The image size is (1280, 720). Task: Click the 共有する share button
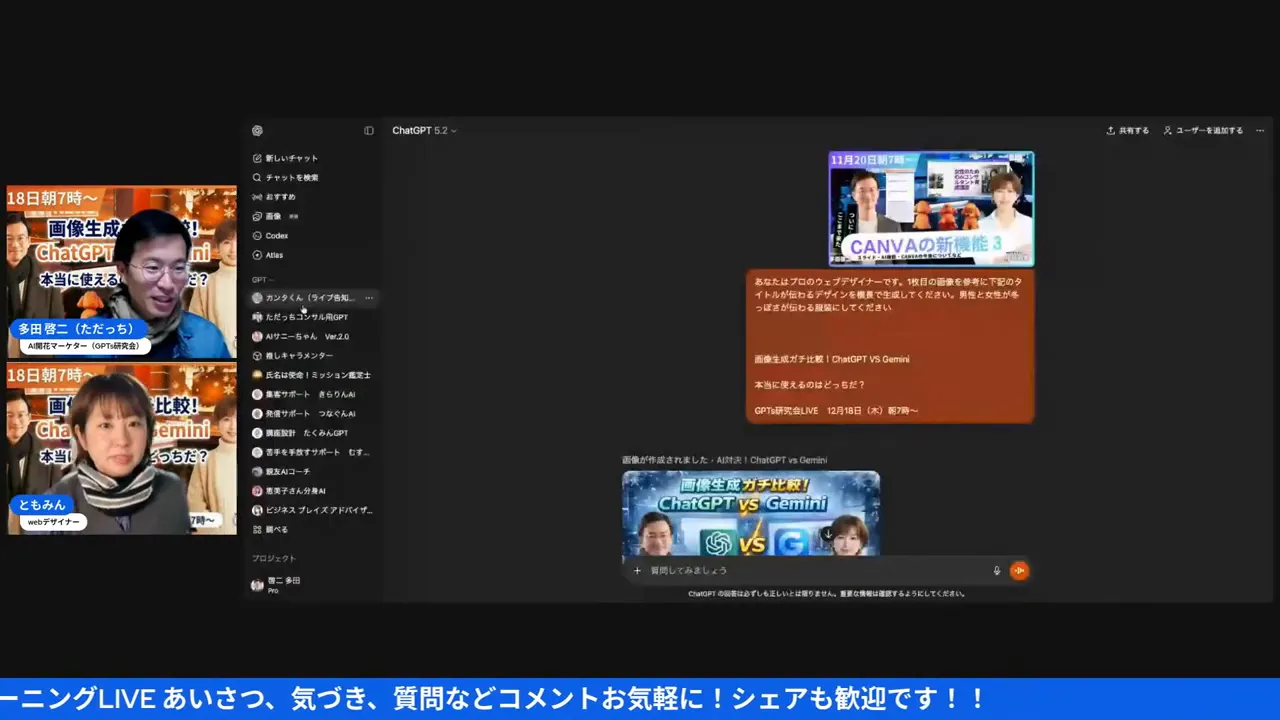pyautogui.click(x=1127, y=130)
